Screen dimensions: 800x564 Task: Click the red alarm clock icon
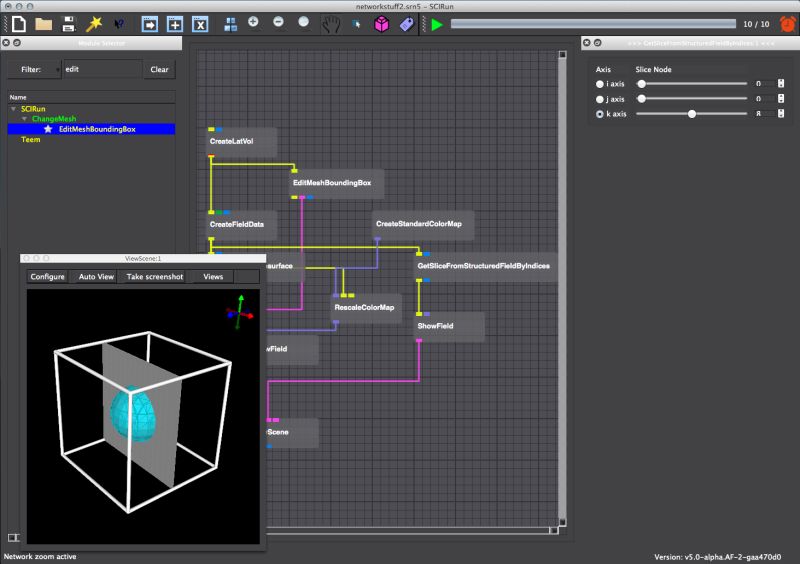coord(788,24)
